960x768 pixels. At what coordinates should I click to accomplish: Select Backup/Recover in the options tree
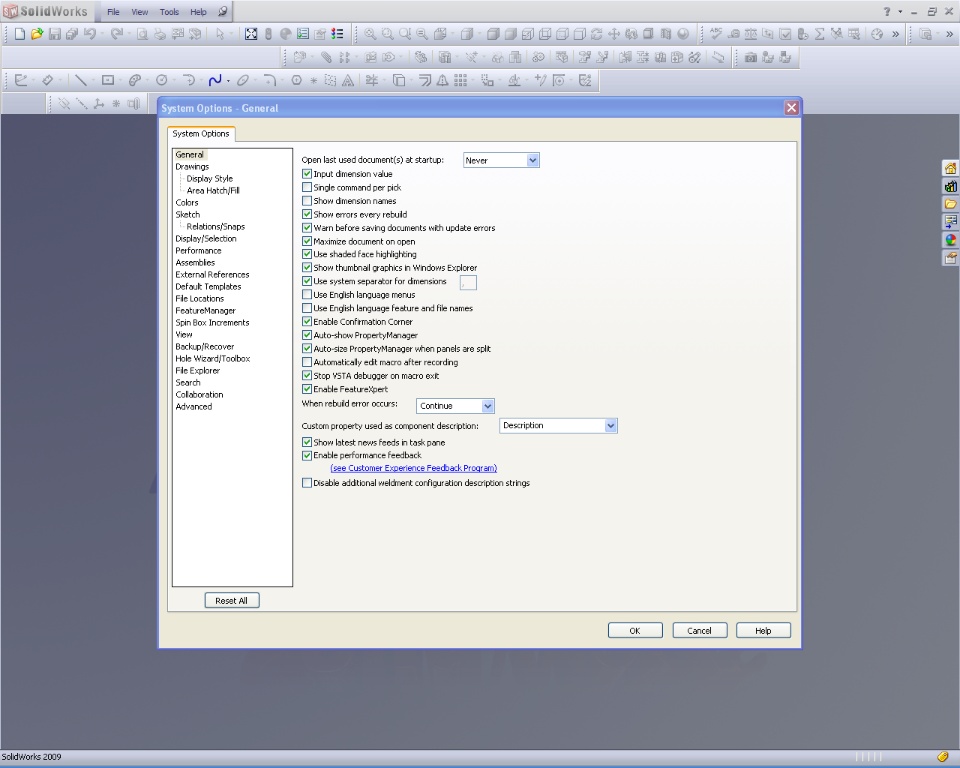point(204,347)
